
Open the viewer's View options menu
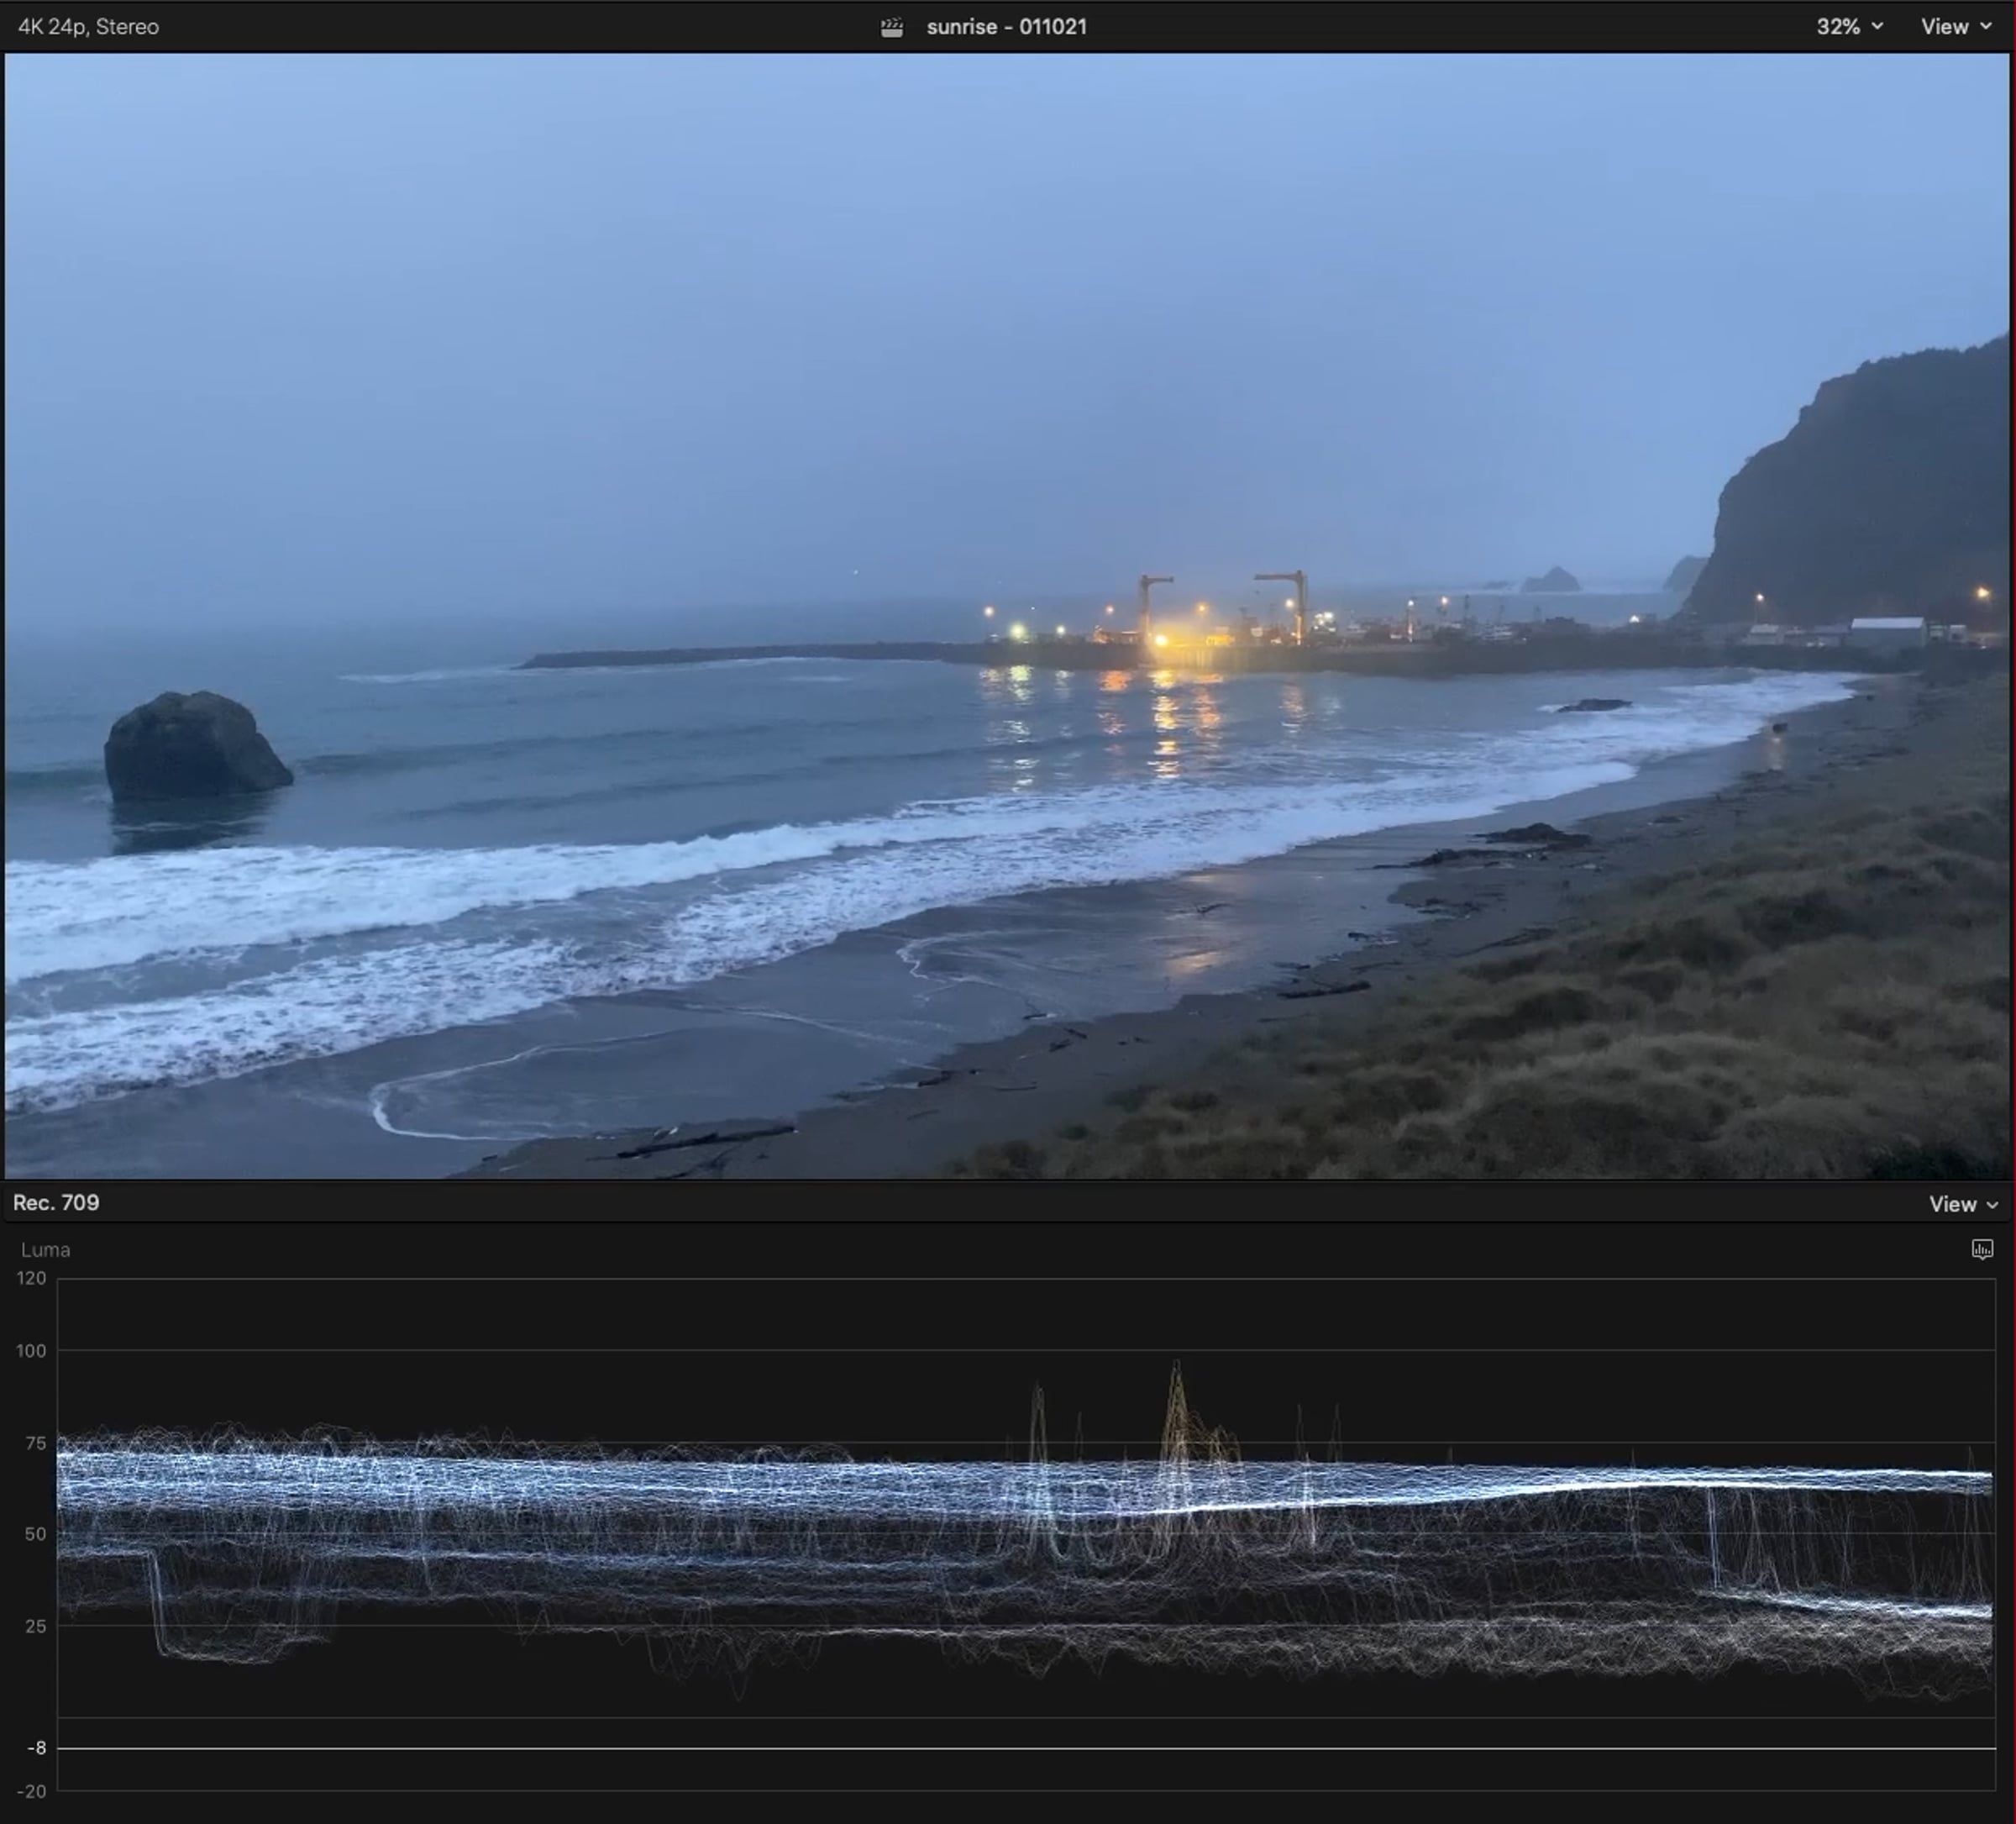1955,27
